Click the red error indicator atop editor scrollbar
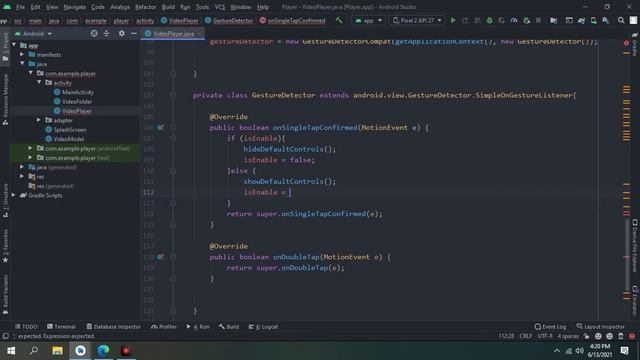This screenshot has height=360, width=640. [626, 42]
